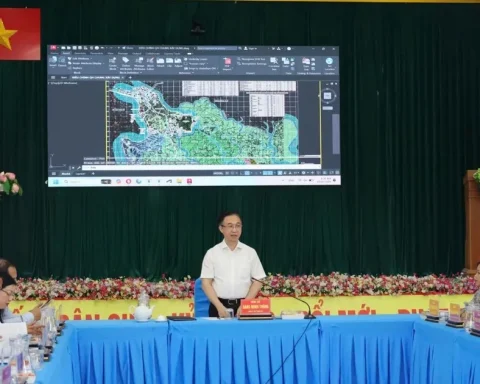Open Recognition Settings
Viewport: 480px width, 384px height.
click(x=252, y=64)
